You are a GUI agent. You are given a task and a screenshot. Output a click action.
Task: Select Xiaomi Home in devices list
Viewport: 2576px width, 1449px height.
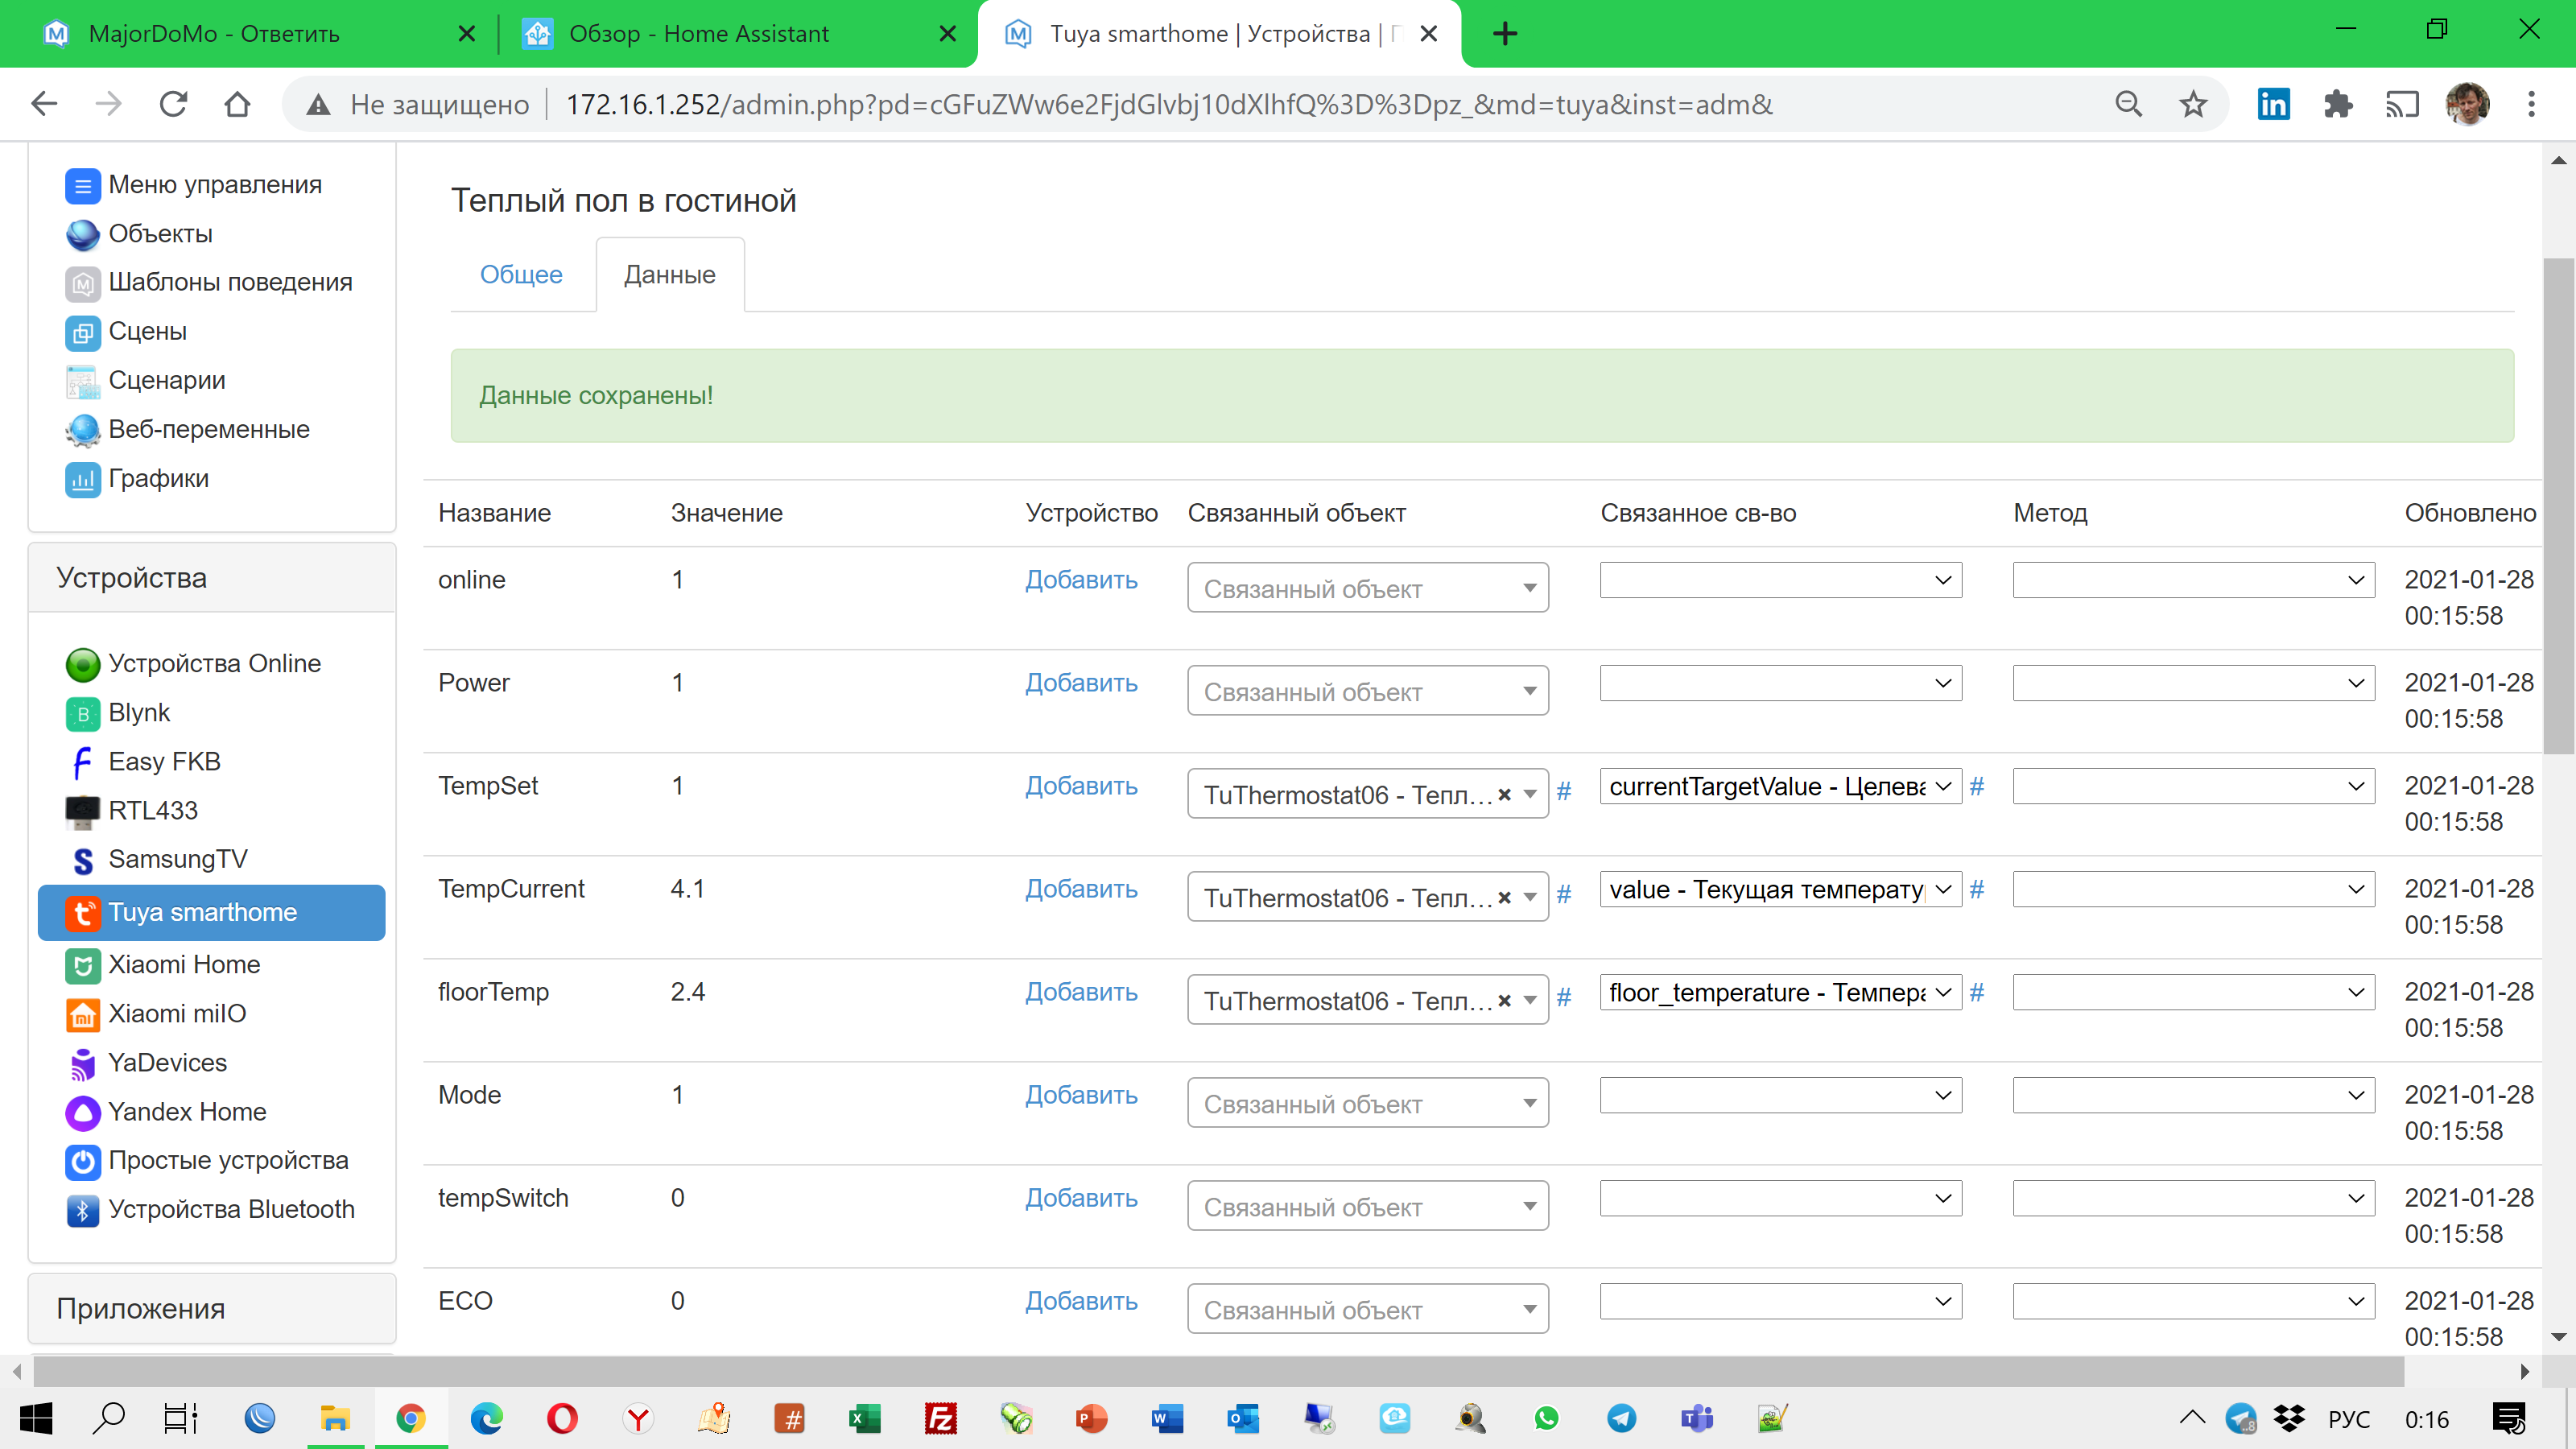pyautogui.click(x=184, y=964)
